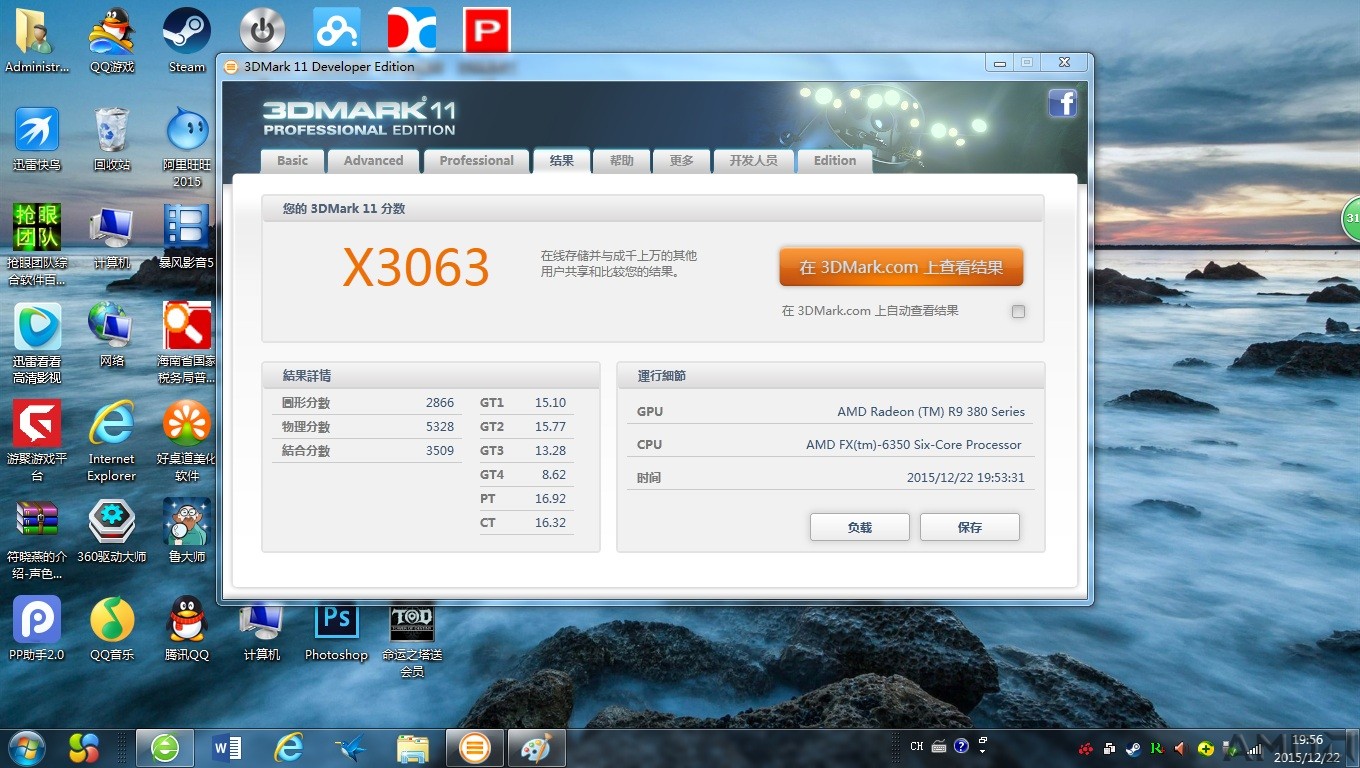Screen dimensions: 1360x768
Task: Open the 海南省国家税务局 desktop shortcut
Action: click(187, 343)
